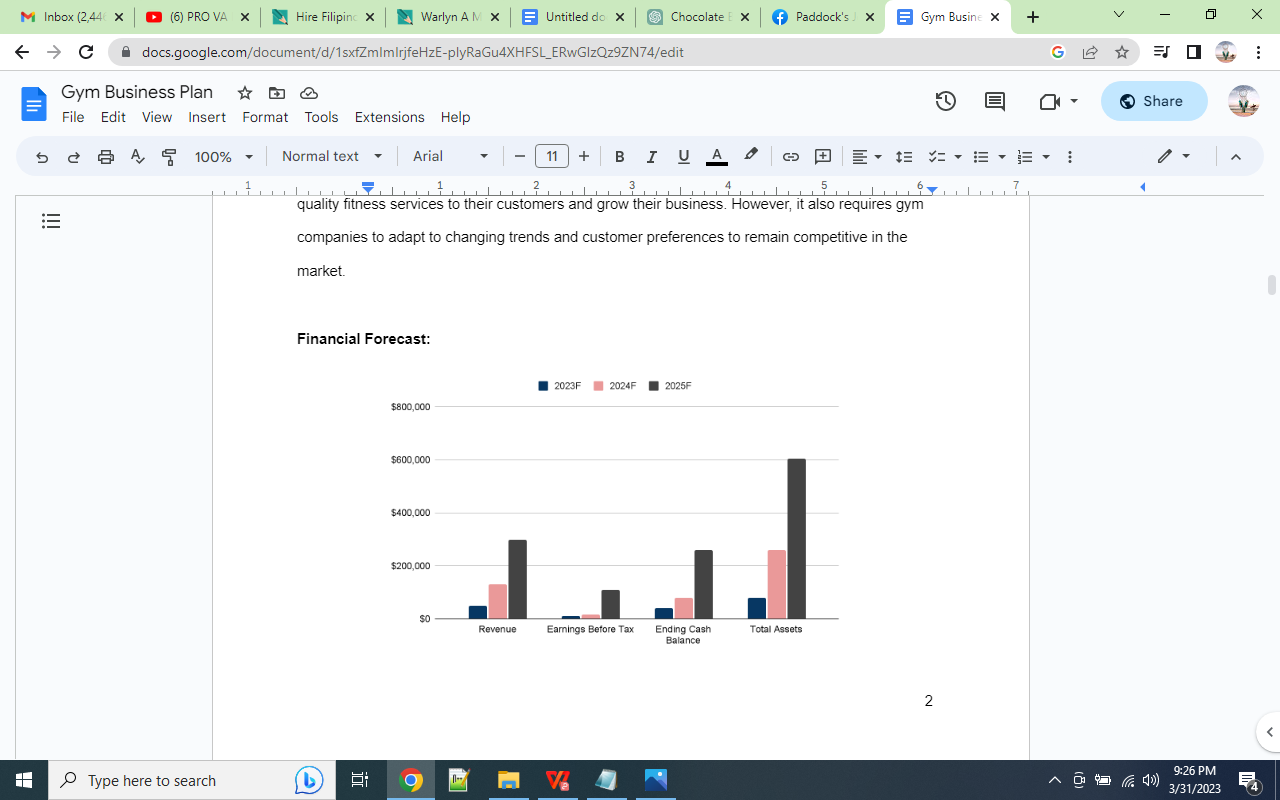Open text alignment dropdown
This screenshot has width=1280, height=800.
point(867,157)
